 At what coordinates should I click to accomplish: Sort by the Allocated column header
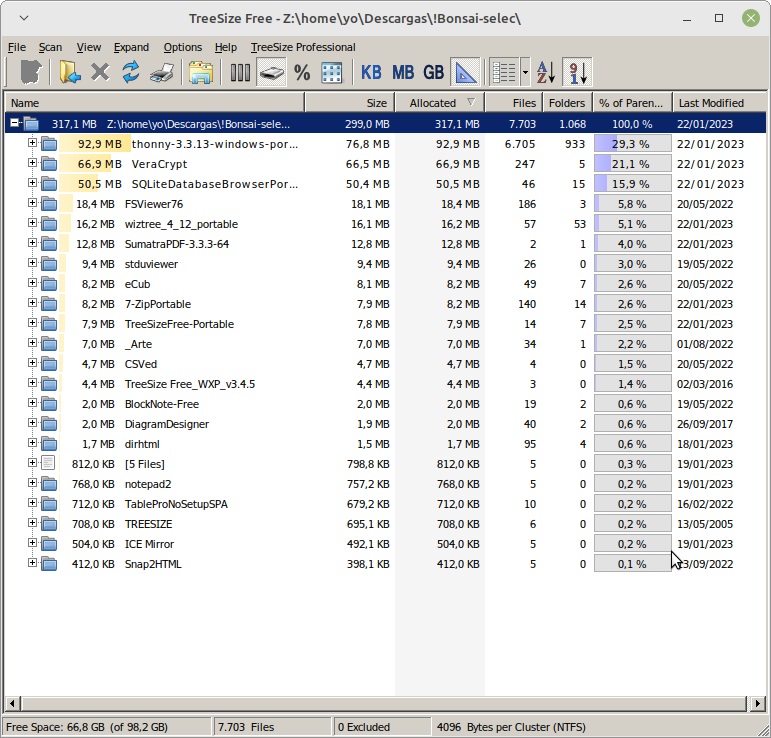432,103
